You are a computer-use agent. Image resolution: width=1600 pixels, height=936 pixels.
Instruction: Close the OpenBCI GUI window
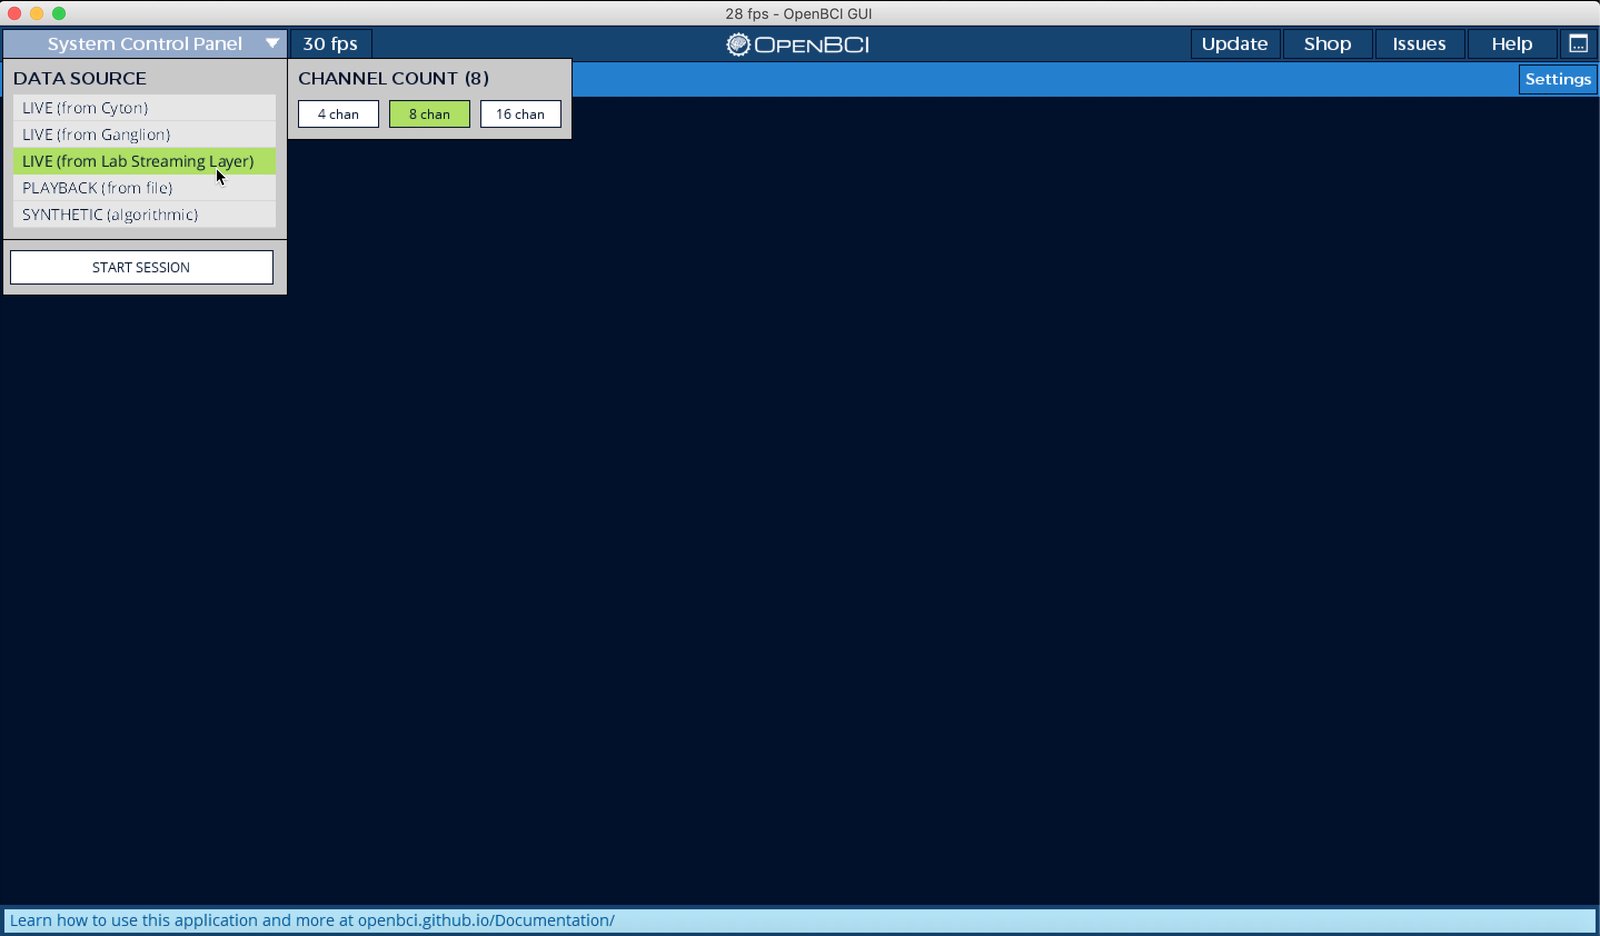pos(14,13)
